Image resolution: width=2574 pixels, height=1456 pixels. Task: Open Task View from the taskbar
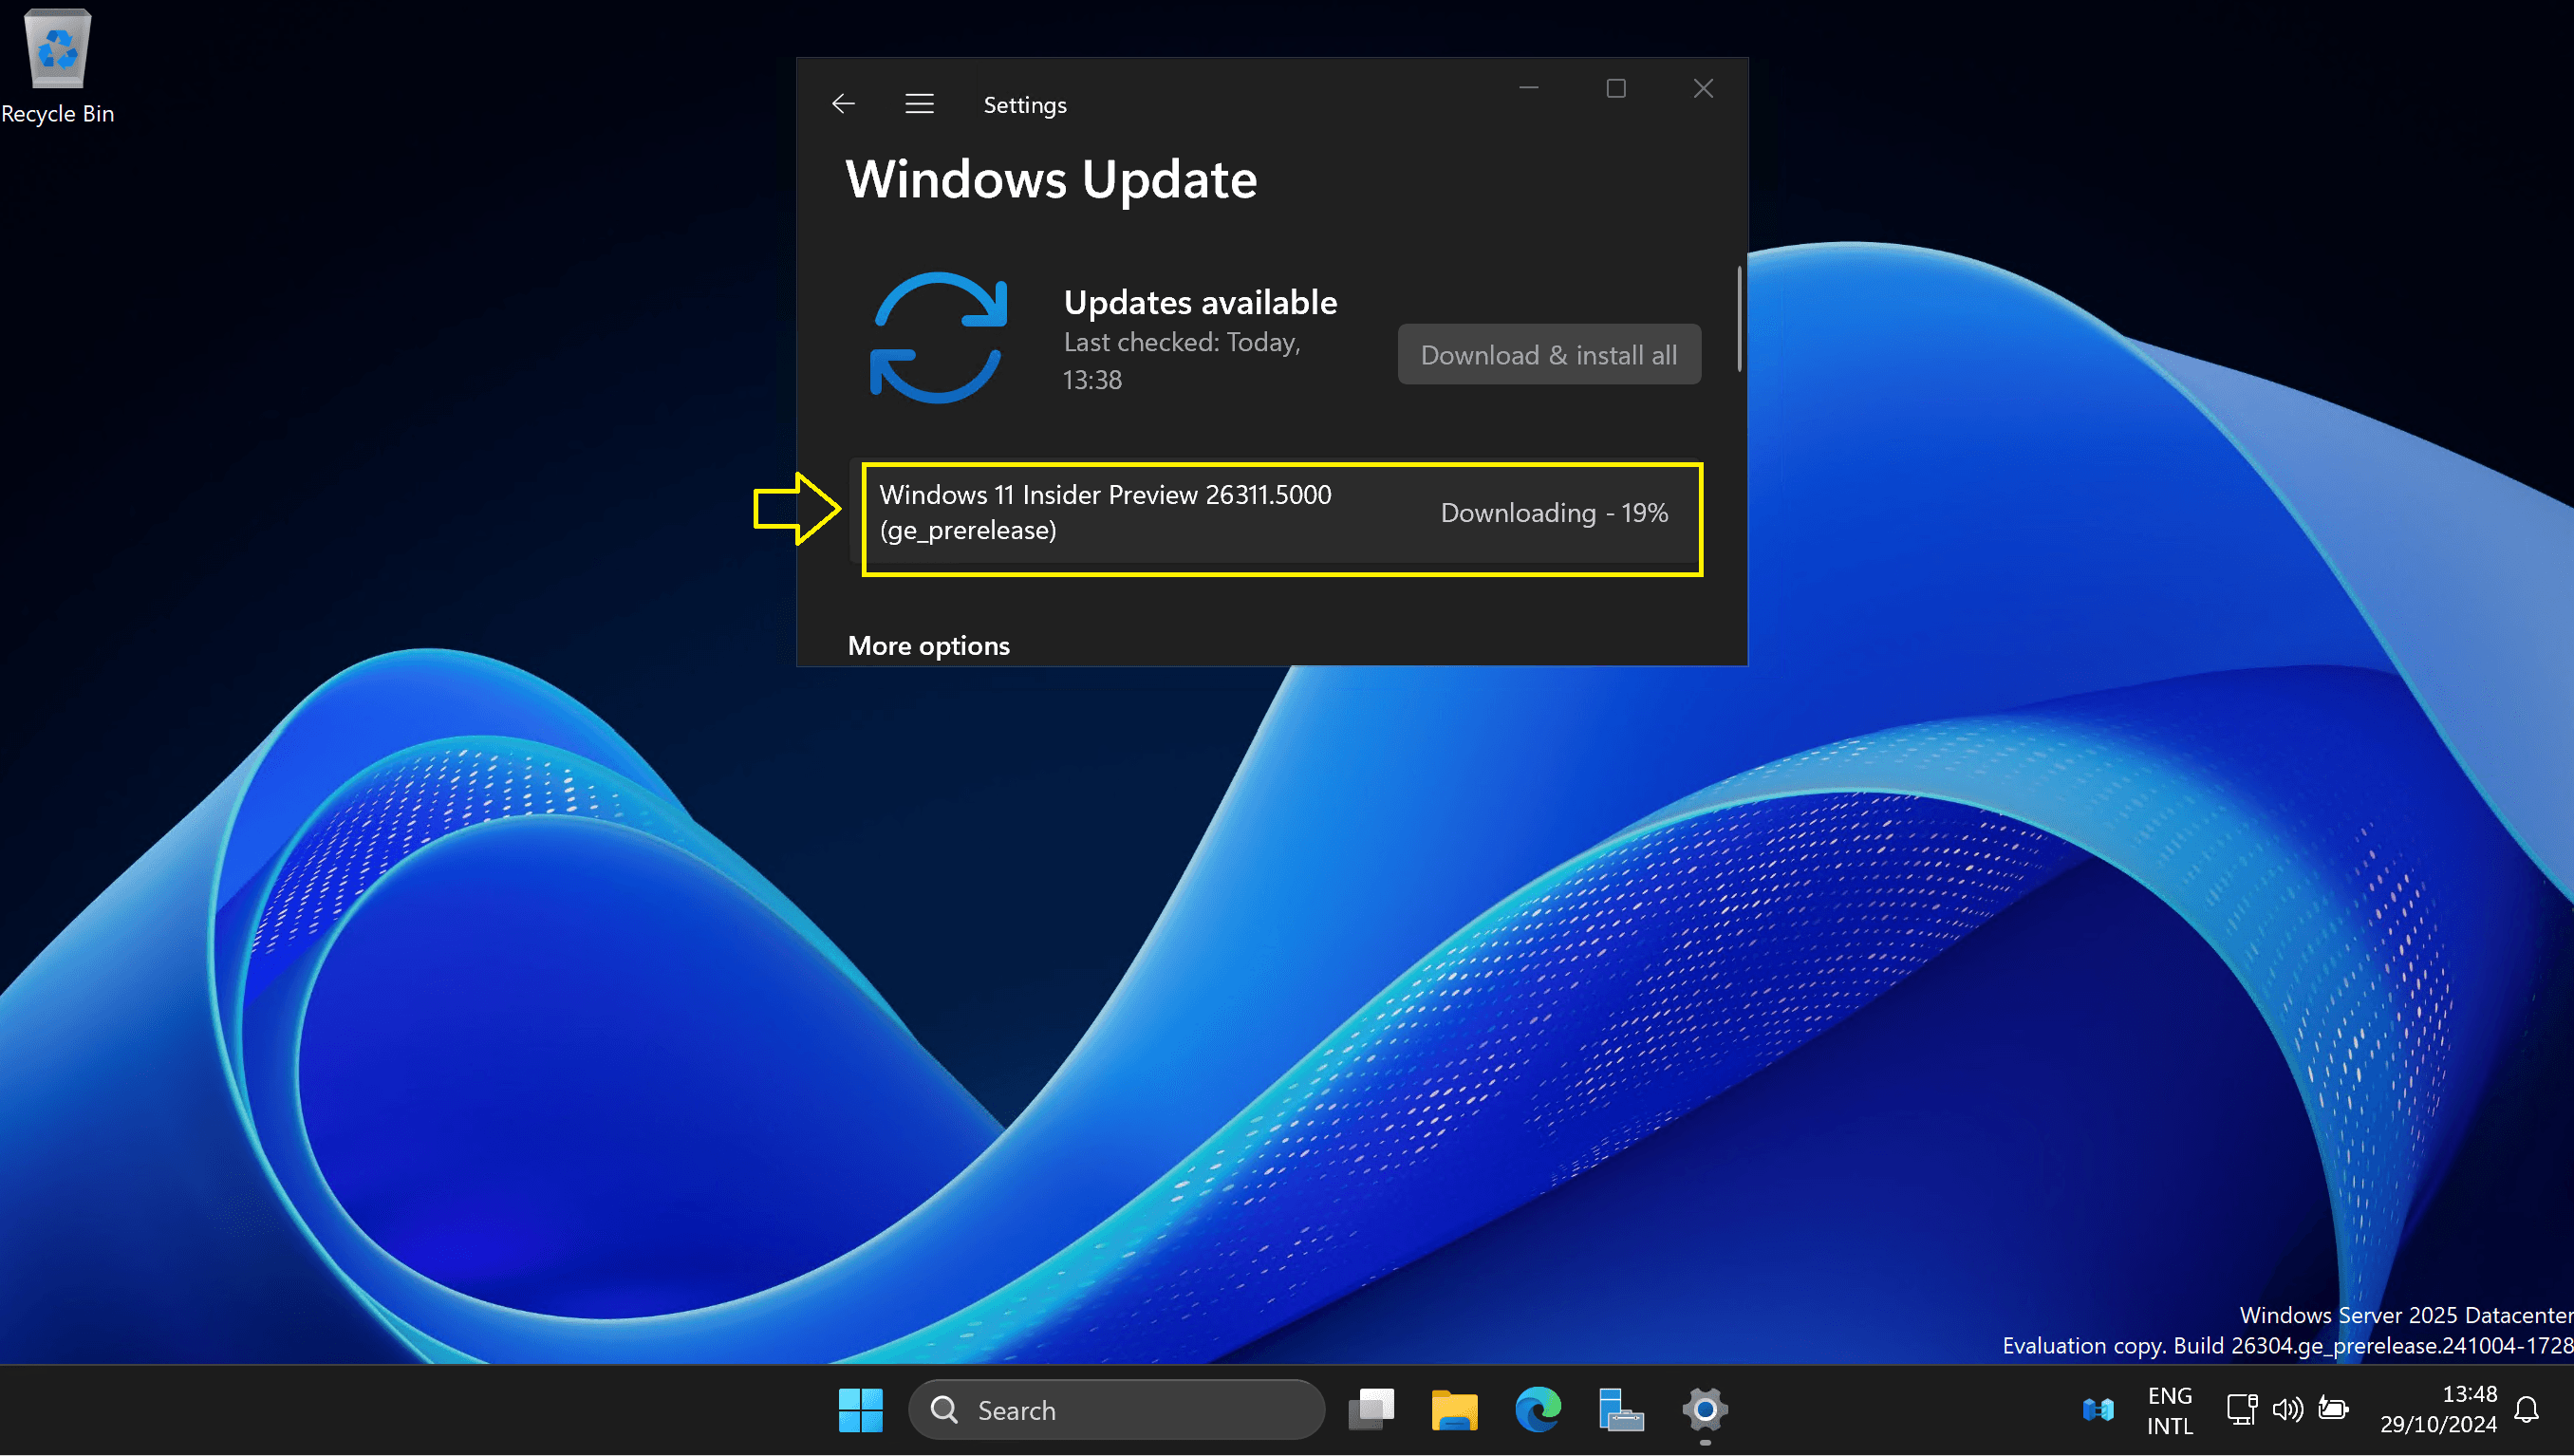click(1371, 1410)
